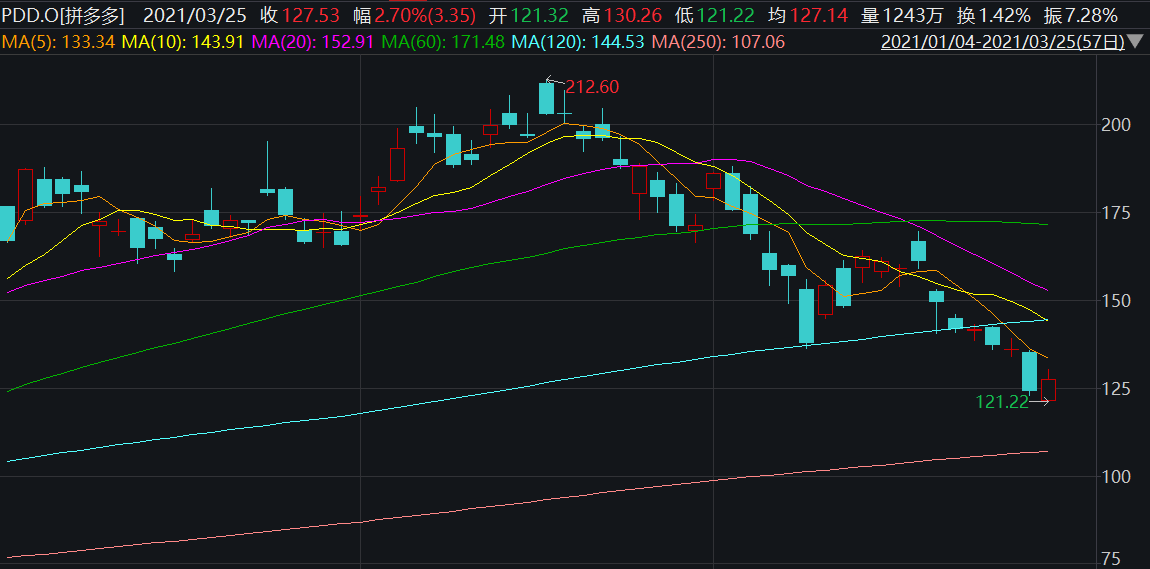Click the 121.22 low price marker
The image size is (1150, 569).
coord(1001,401)
